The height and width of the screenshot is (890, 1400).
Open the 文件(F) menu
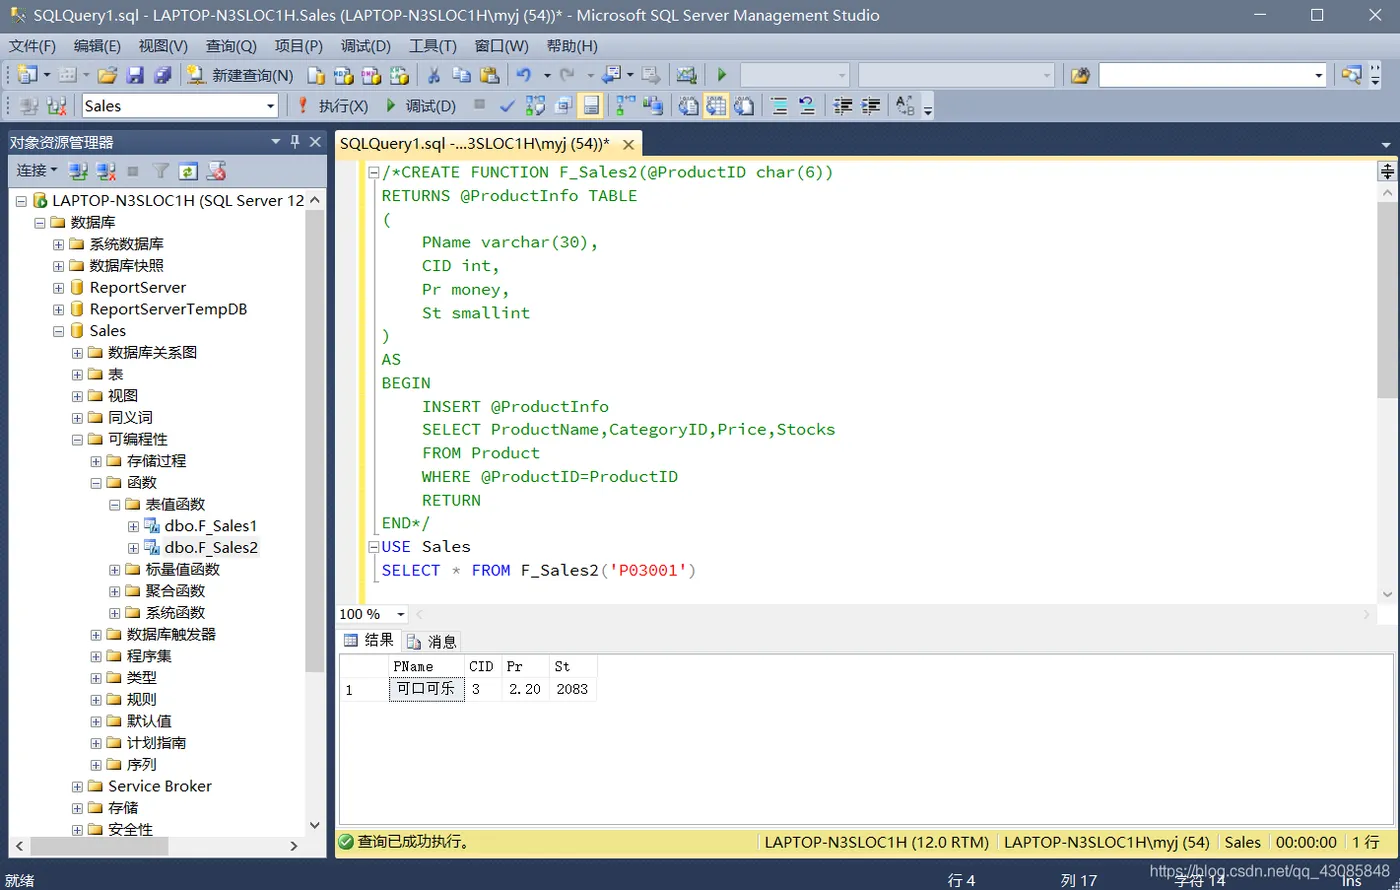click(33, 46)
